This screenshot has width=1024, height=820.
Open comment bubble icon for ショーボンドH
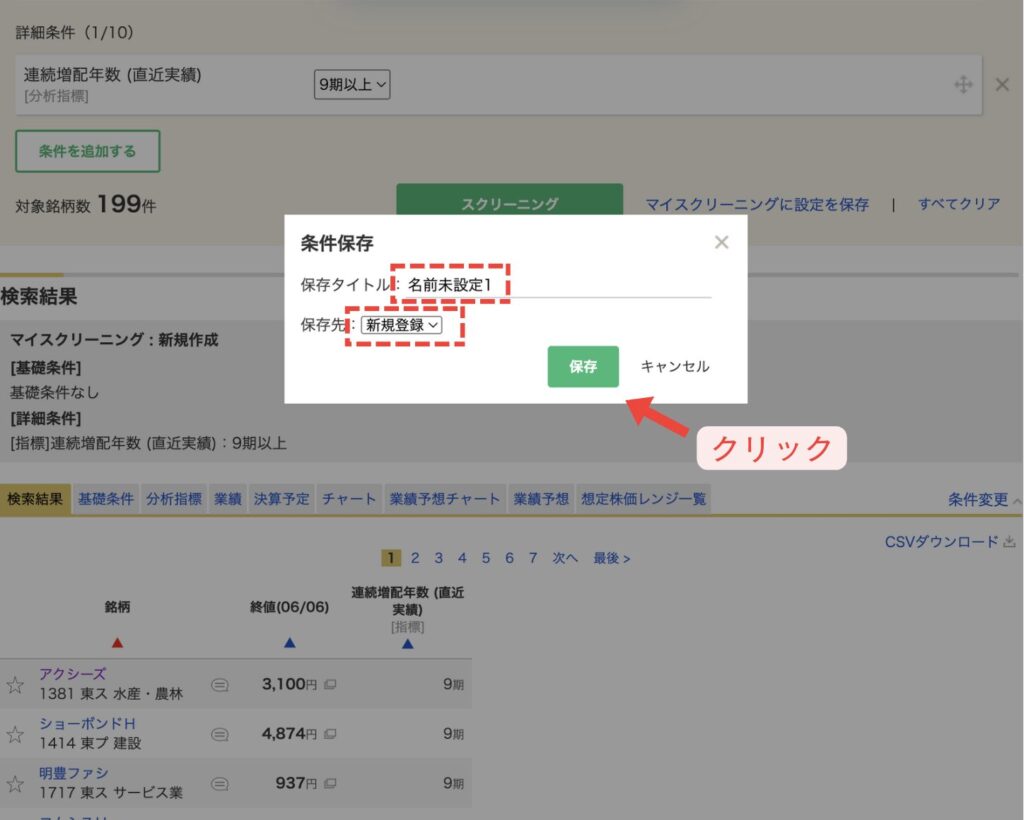tap(220, 734)
